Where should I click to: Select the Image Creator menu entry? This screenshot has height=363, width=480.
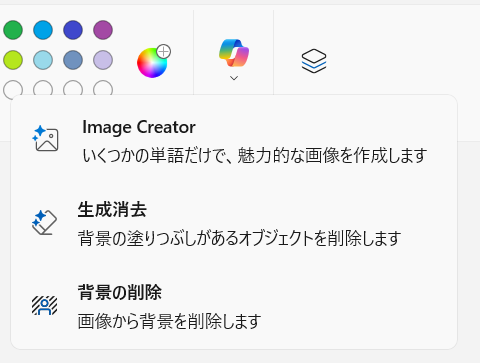pos(234,141)
